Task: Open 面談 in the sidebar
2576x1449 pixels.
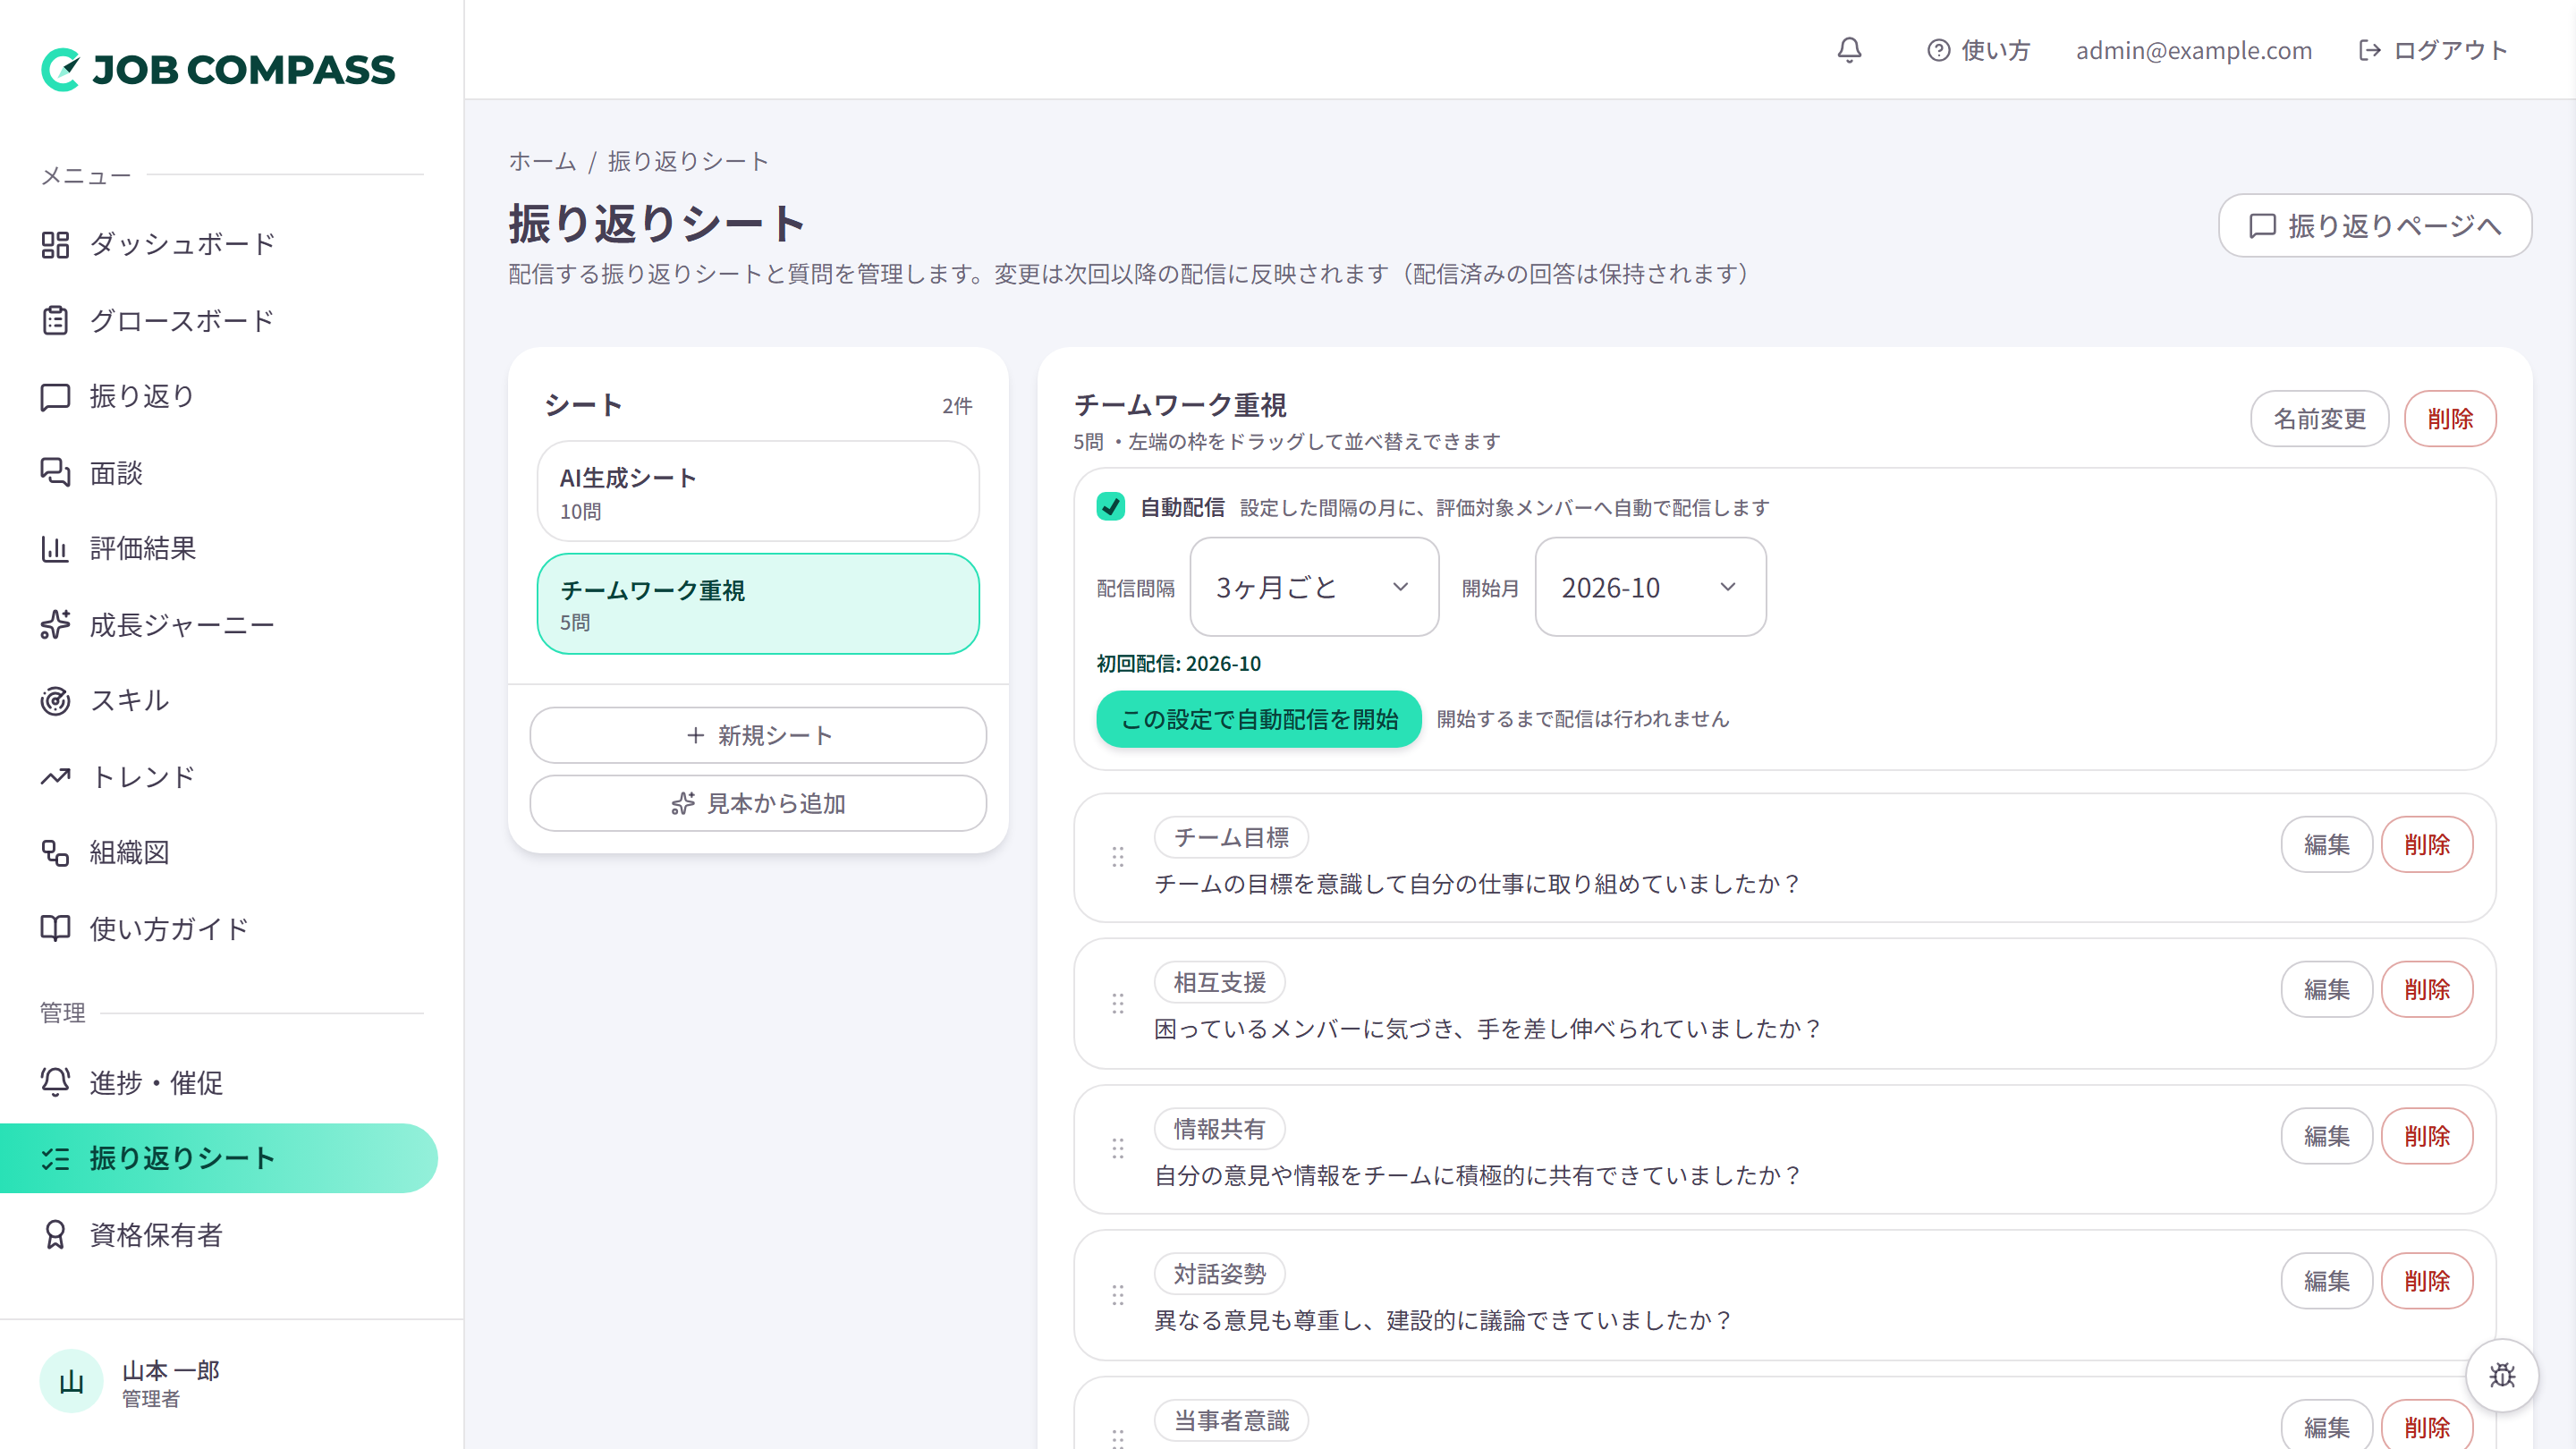Action: [219, 472]
